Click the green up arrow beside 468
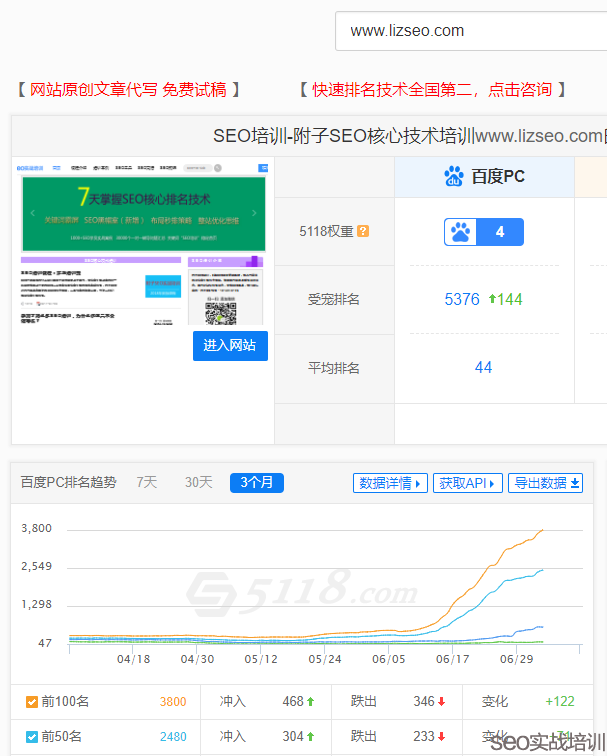607x756 pixels. coord(310,702)
